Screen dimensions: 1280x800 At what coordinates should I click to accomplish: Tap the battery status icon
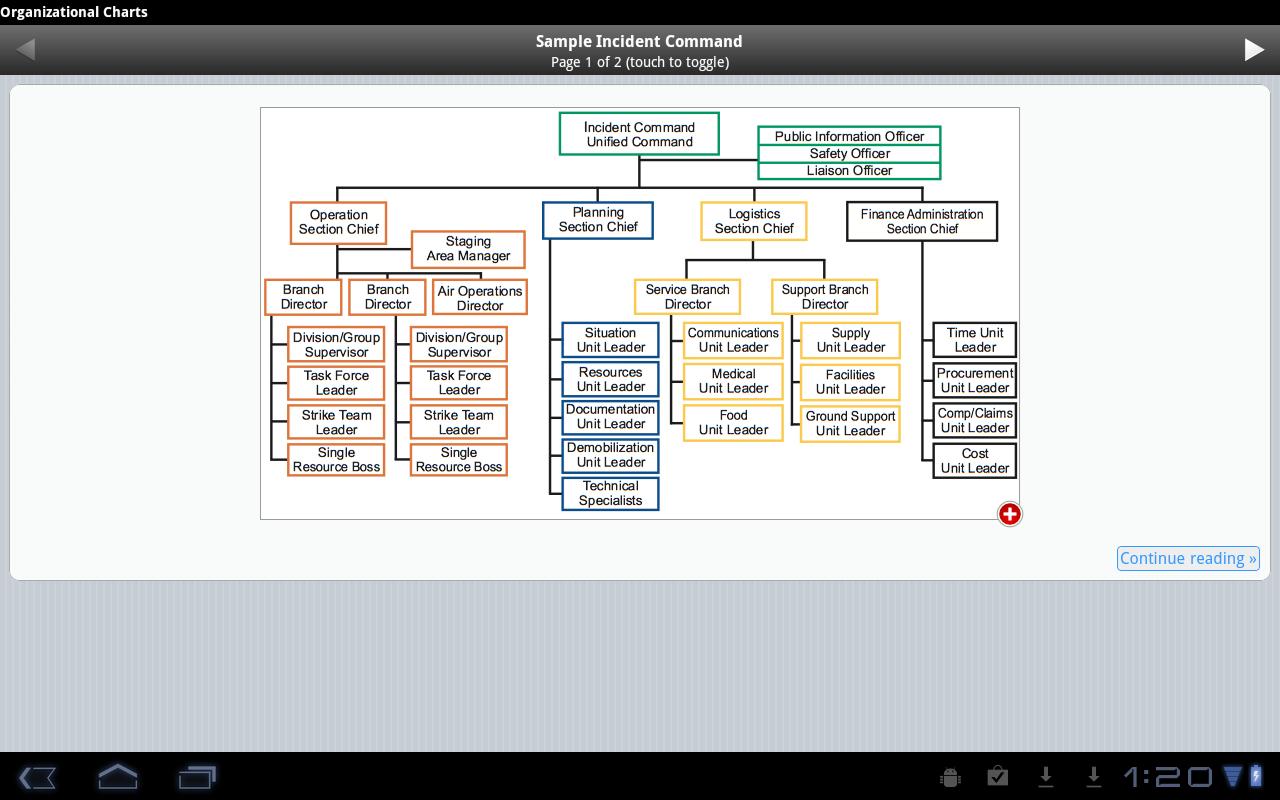coord(1257,776)
